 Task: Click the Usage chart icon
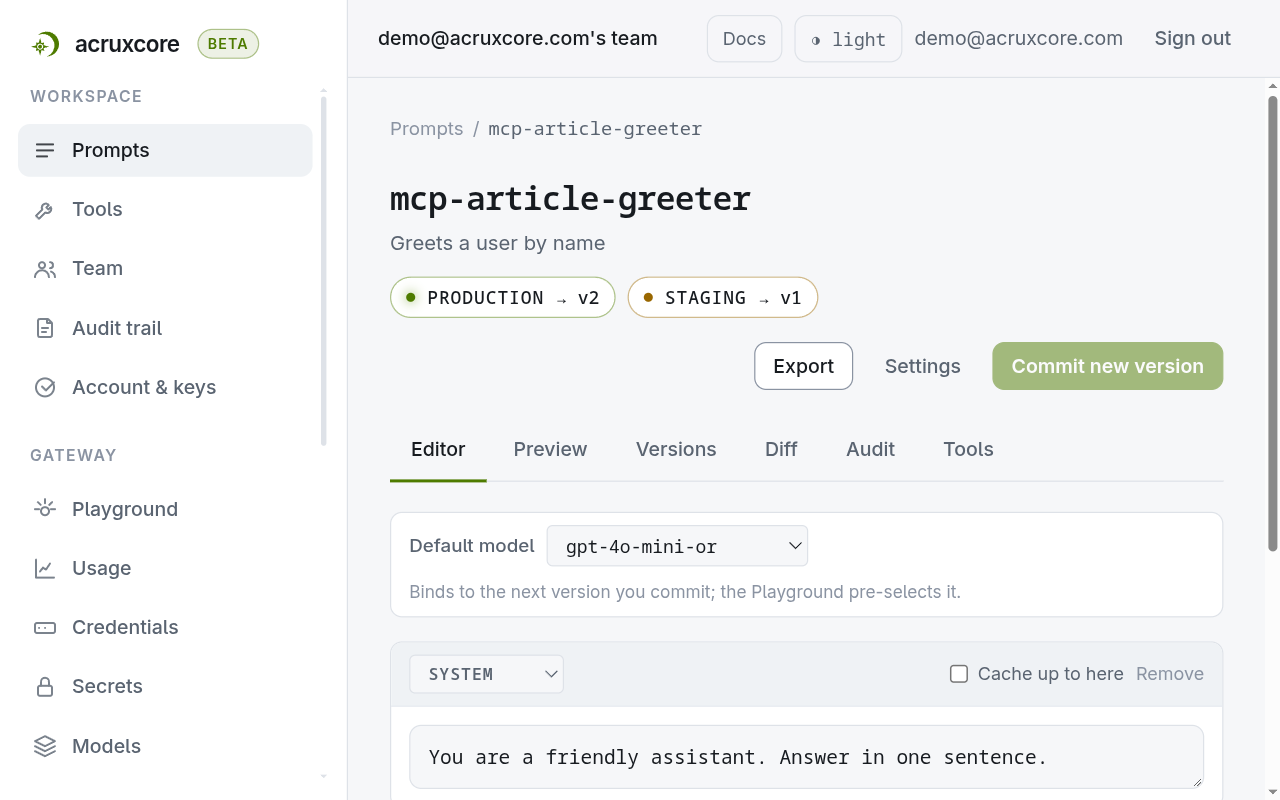45,568
